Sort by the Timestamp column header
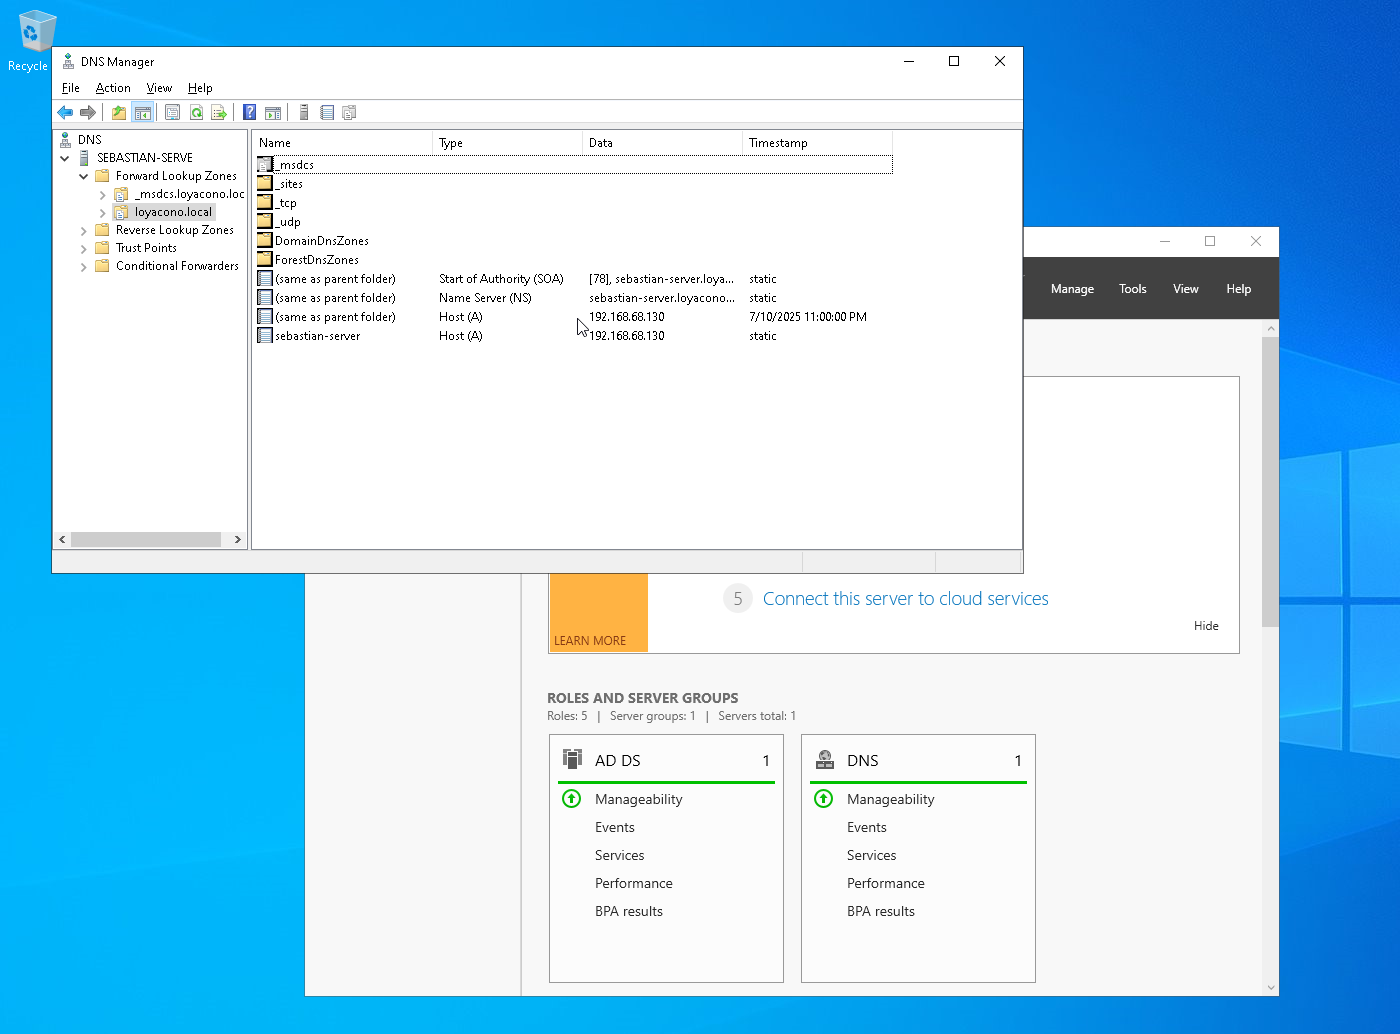The image size is (1400, 1034). tap(817, 143)
